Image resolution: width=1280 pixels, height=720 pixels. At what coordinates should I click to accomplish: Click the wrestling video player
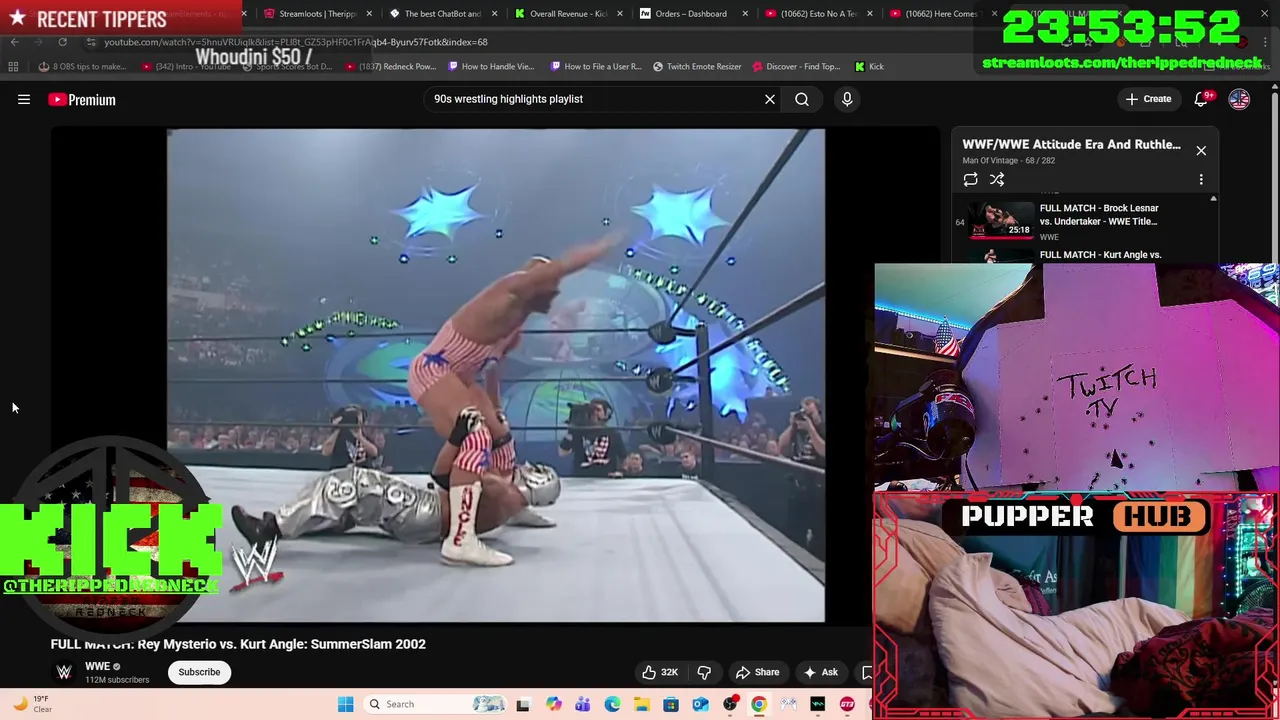pos(496,375)
